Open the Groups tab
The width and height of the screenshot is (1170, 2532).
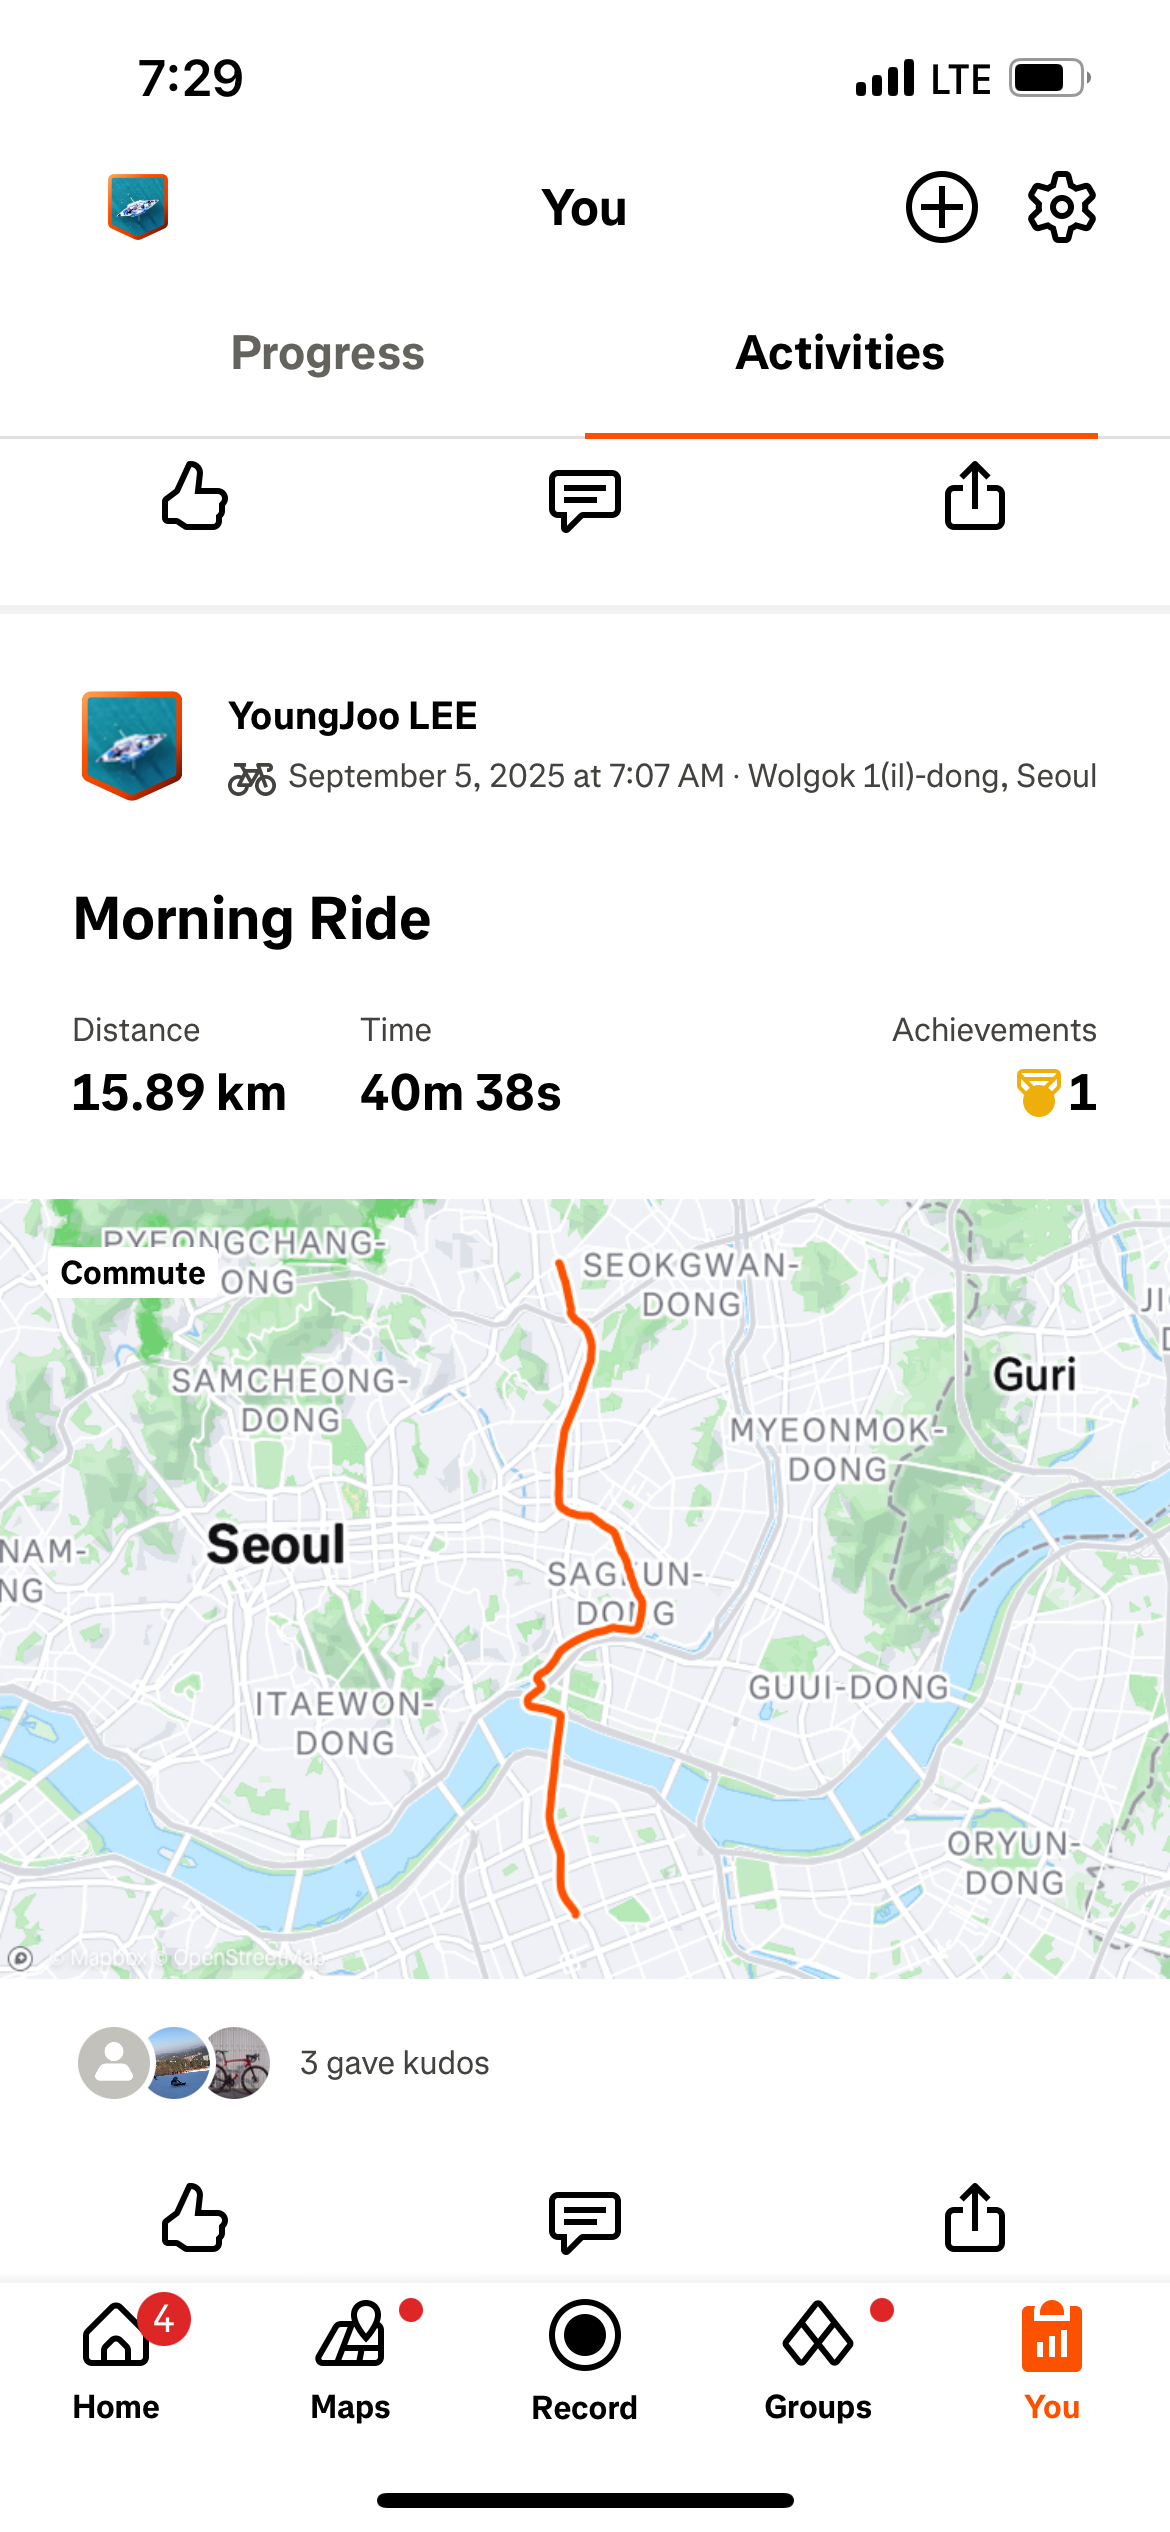(818, 2361)
